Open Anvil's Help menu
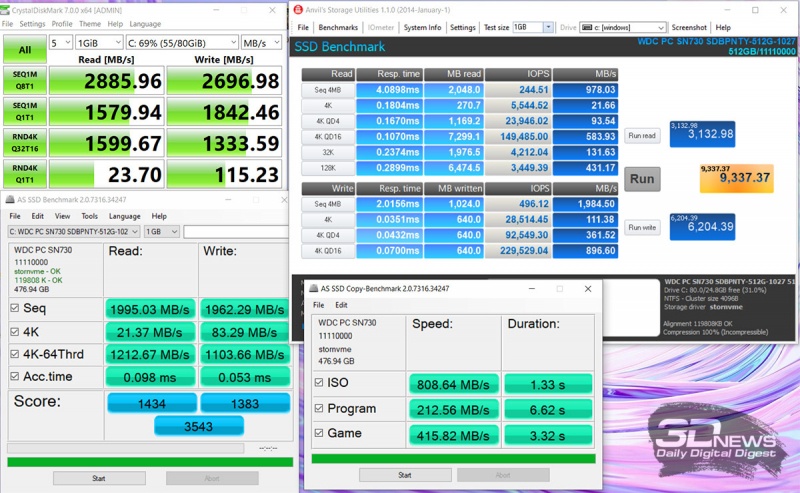Image resolution: width=800 pixels, height=493 pixels. (x=723, y=28)
